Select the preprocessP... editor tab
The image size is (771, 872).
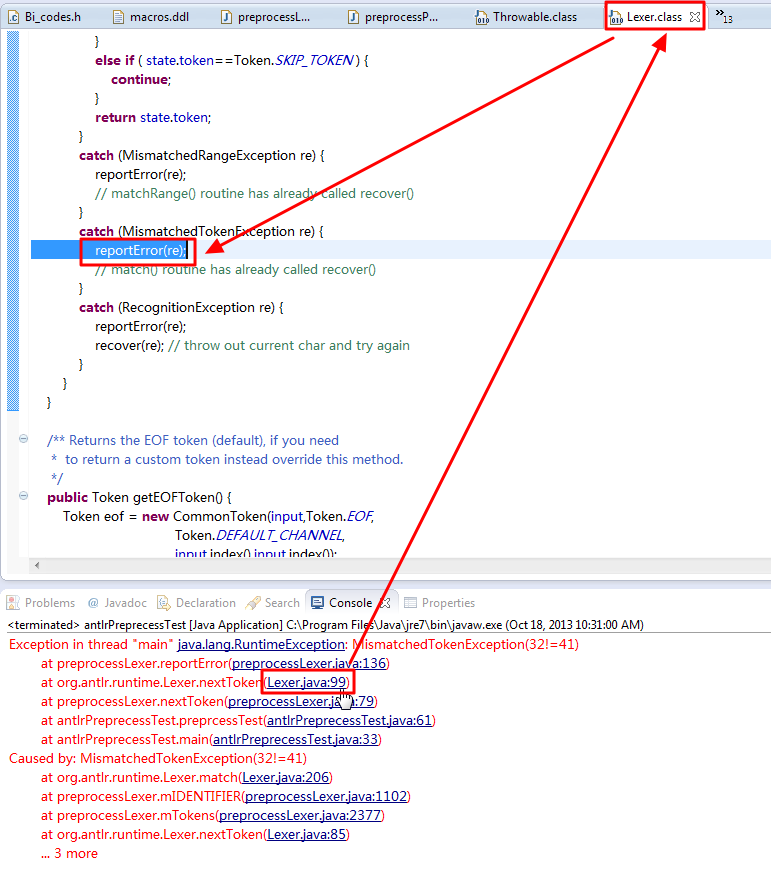[x=393, y=17]
